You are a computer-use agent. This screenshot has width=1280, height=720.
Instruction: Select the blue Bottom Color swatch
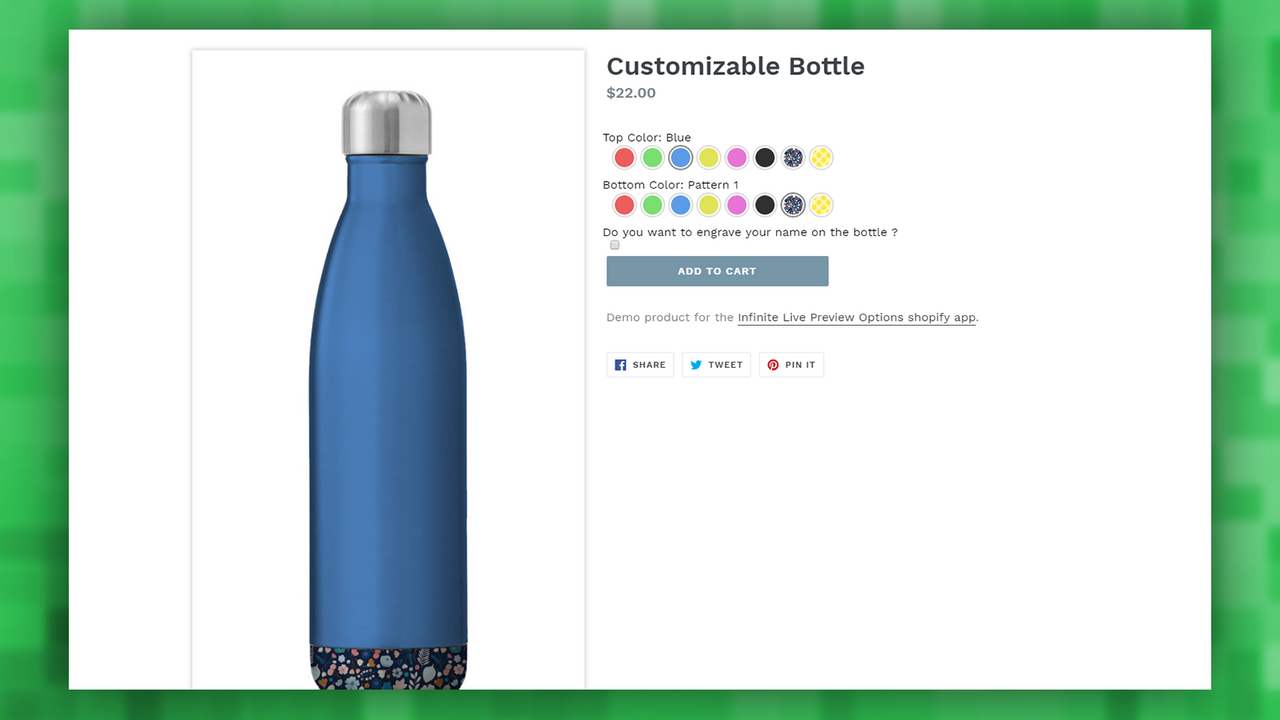click(680, 205)
